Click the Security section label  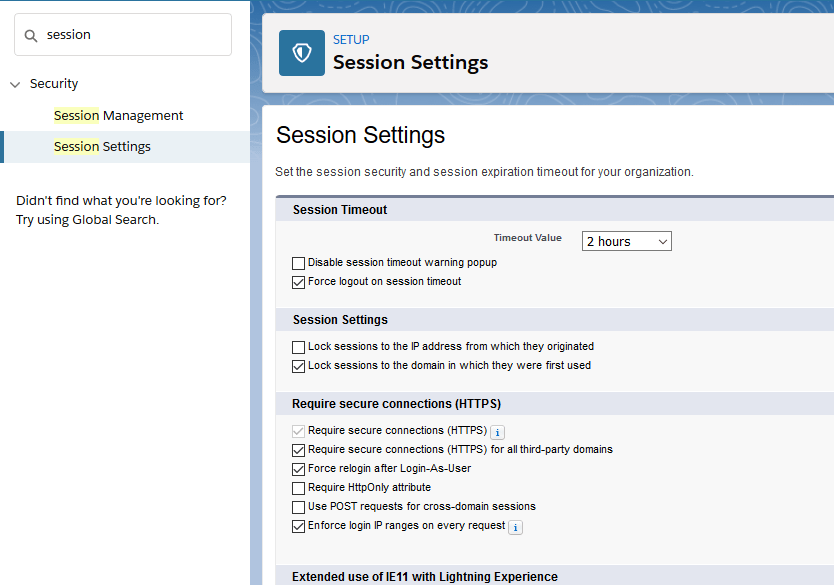coord(54,84)
